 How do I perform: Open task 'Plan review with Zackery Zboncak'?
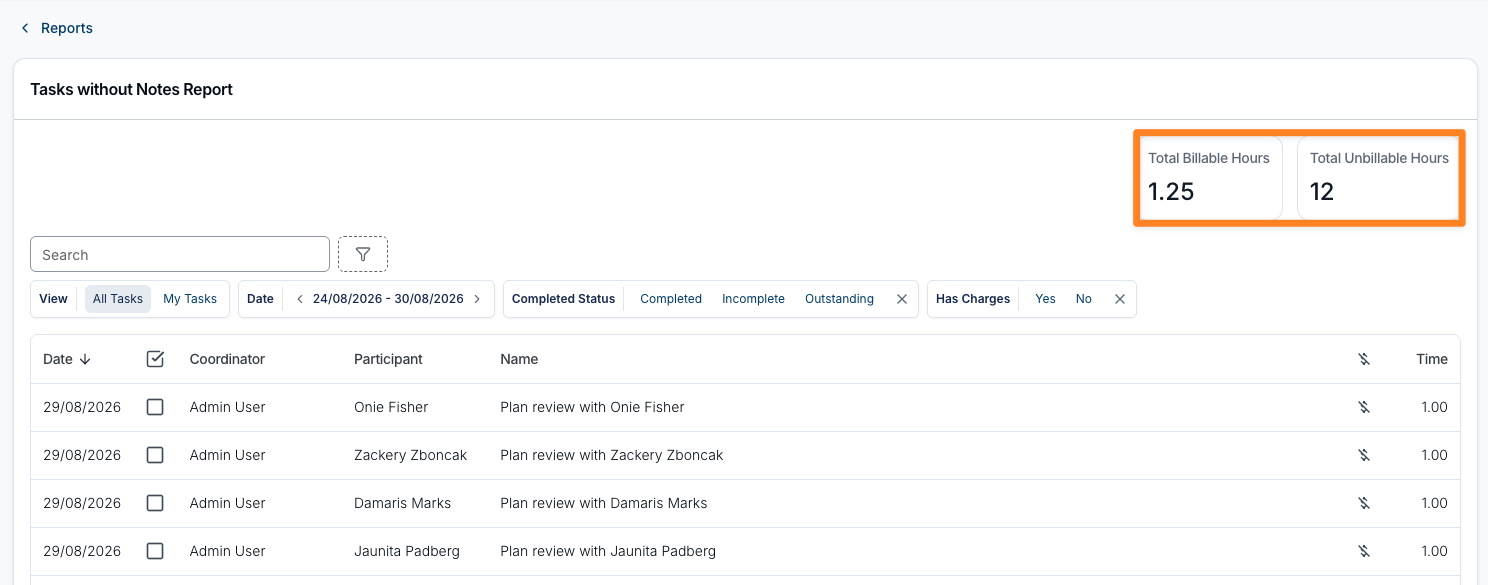point(611,455)
